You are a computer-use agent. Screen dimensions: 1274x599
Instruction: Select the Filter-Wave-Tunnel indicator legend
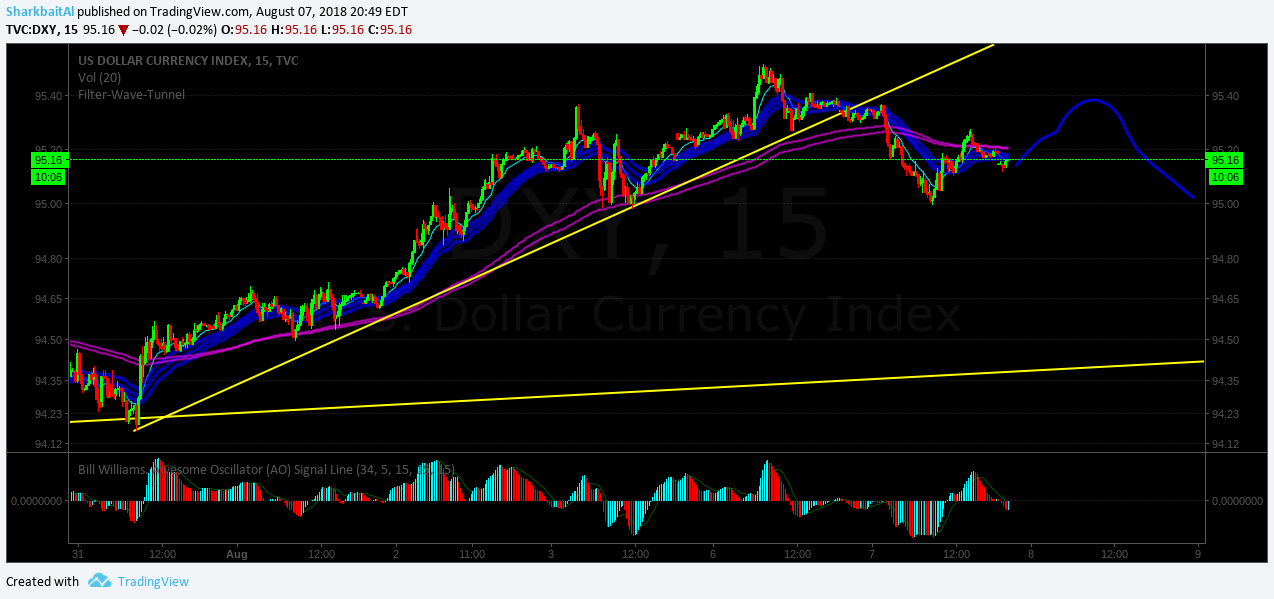tap(131, 94)
